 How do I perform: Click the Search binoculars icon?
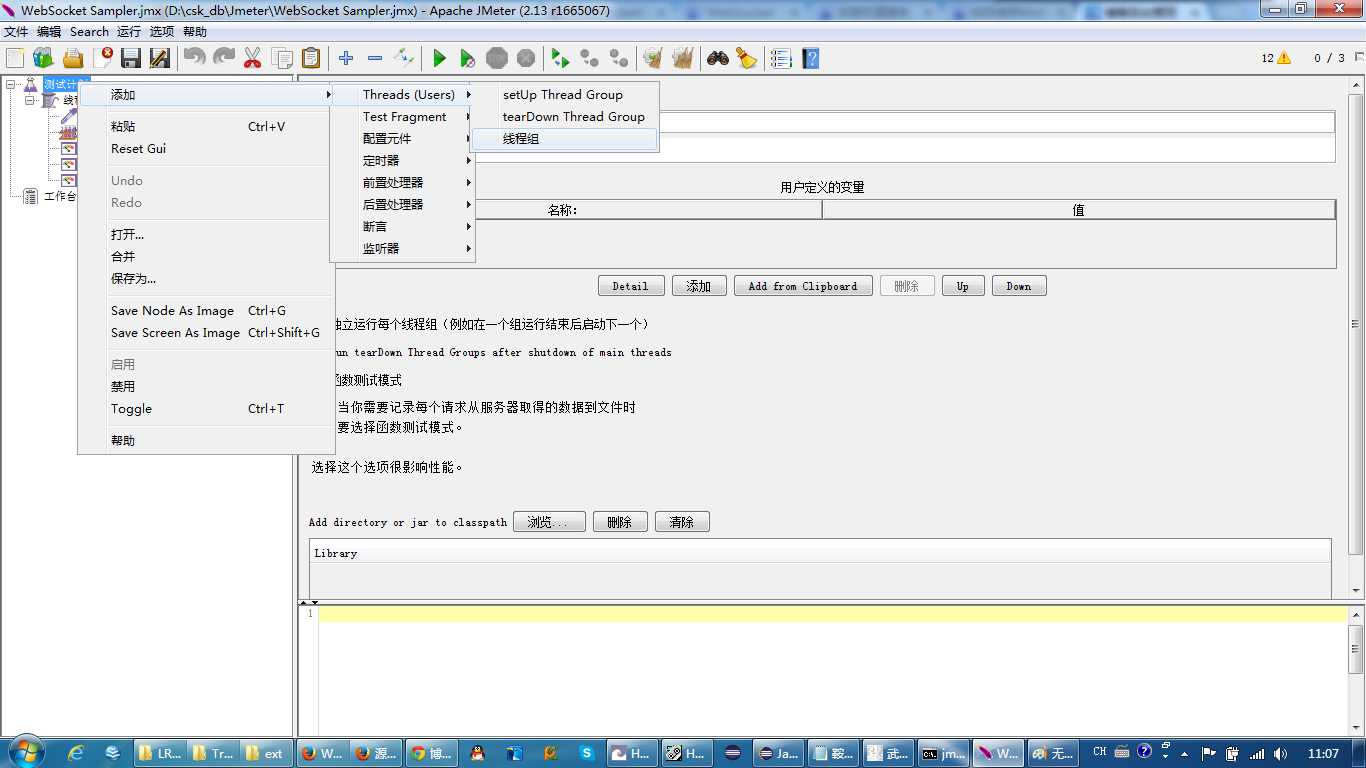[x=718, y=58]
